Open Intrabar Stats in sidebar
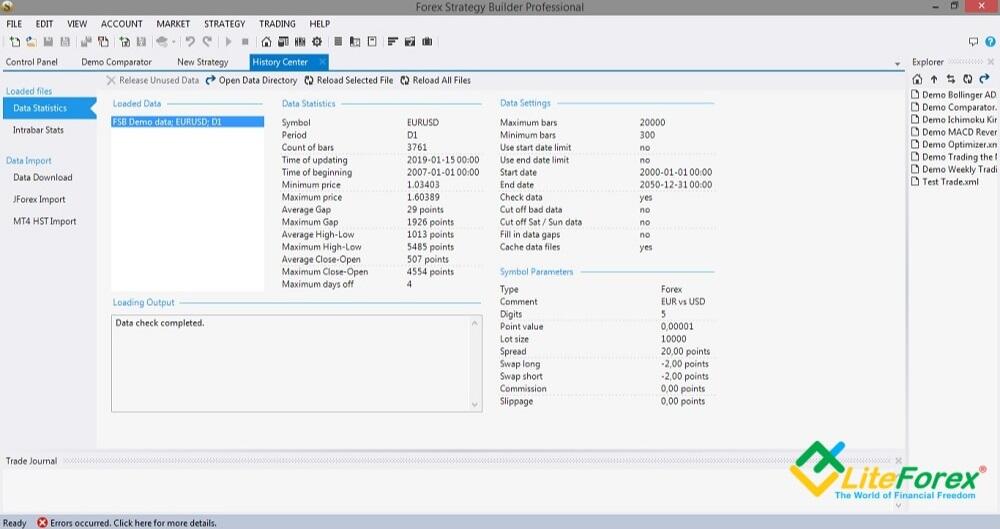Image resolution: width=1000 pixels, height=529 pixels. pos(38,130)
